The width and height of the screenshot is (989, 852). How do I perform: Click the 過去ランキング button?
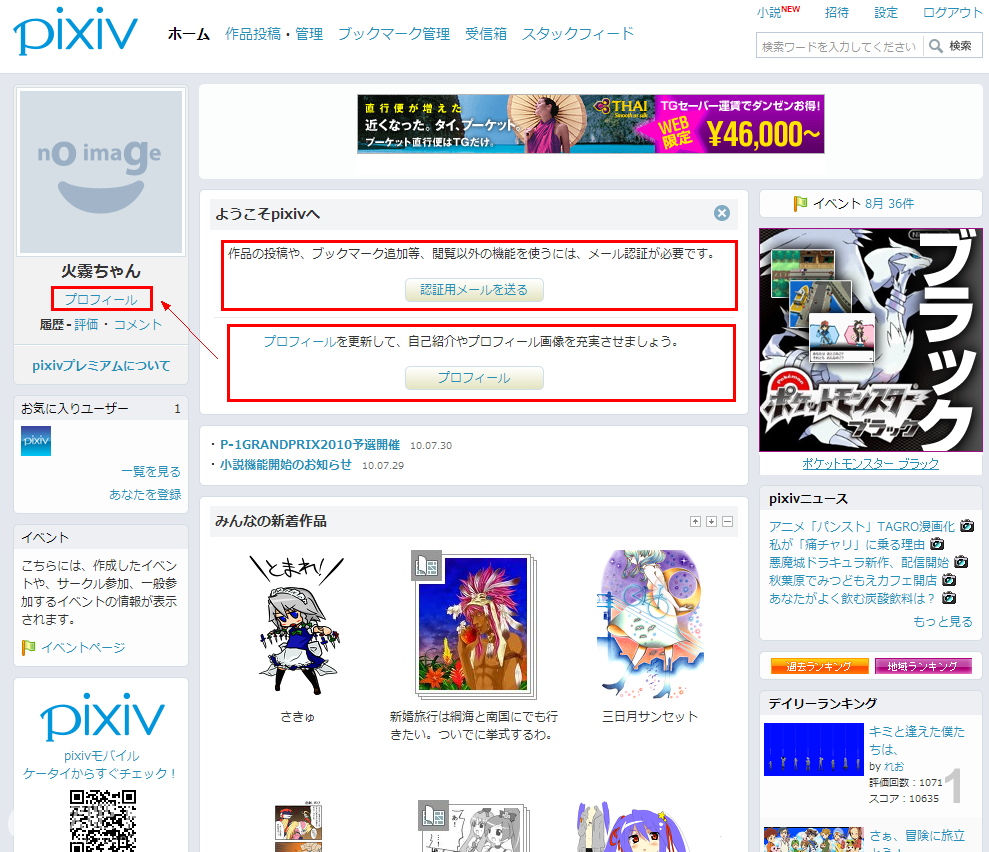click(x=819, y=666)
